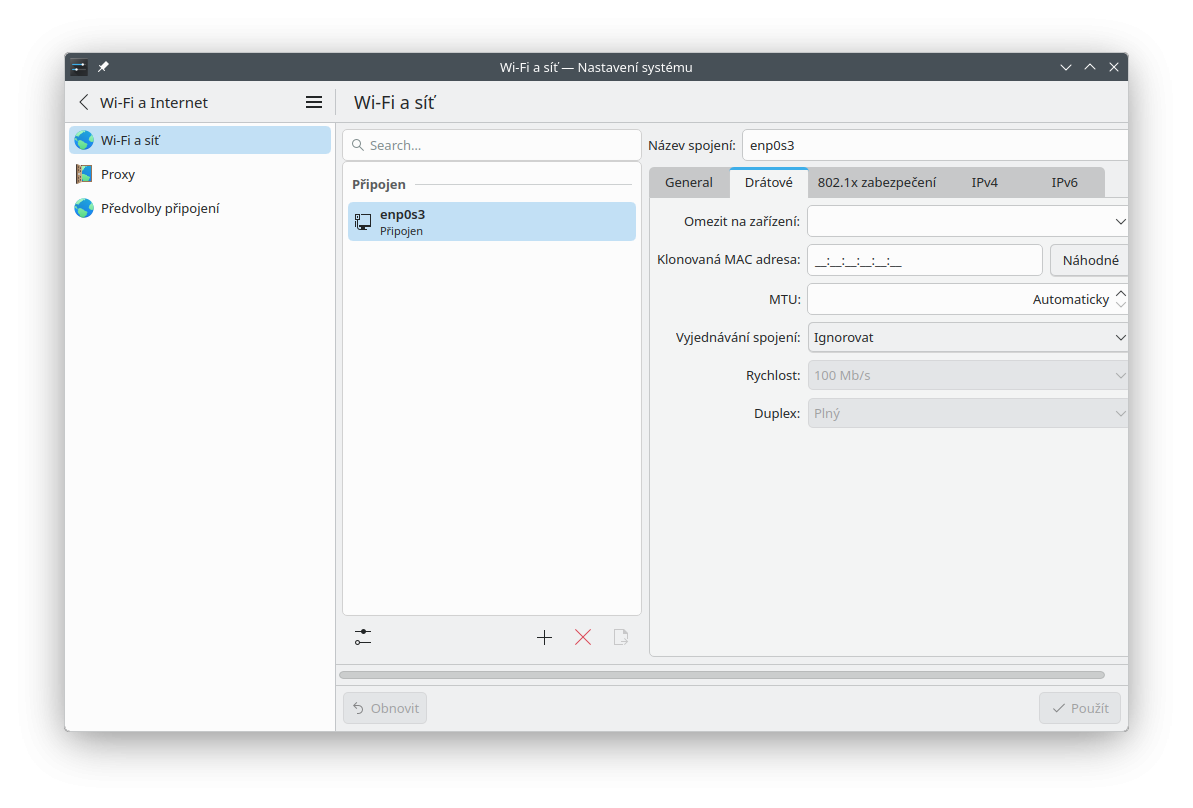
Task: Click the Klonovaná MAC adresa field
Action: tap(924, 260)
